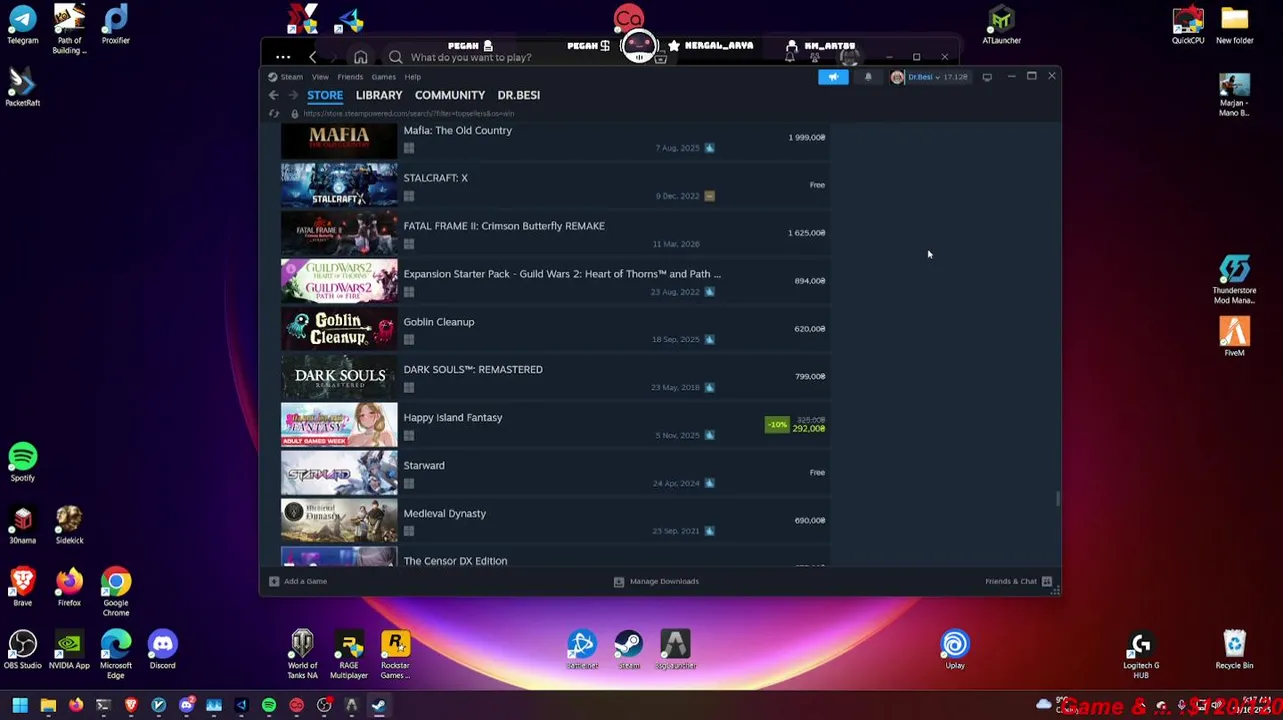Open the Recycle Bin
The height and width of the screenshot is (720, 1283).
point(1234,651)
